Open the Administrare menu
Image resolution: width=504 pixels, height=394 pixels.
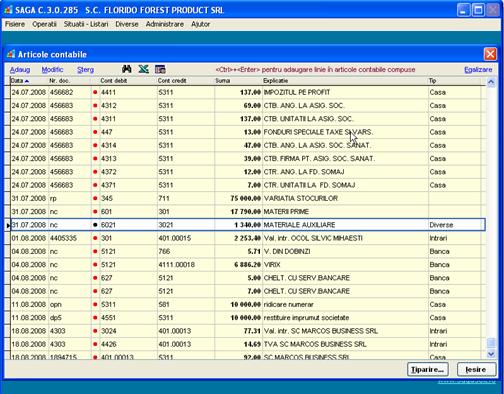[x=165, y=24]
